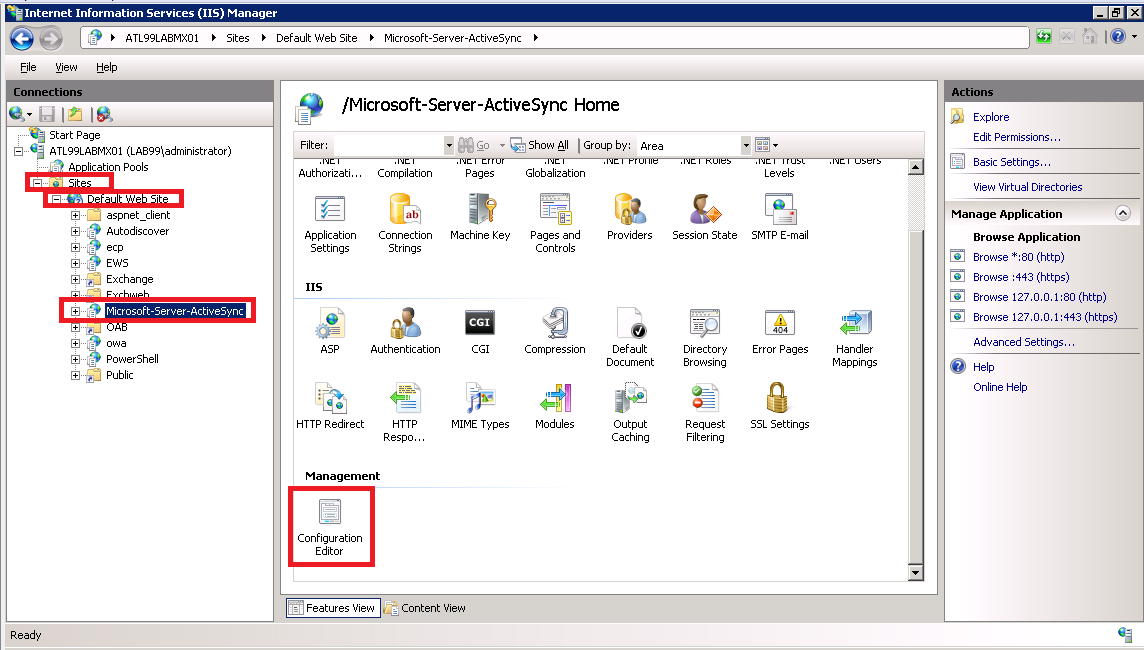Open the Modules feature
Image resolution: width=1144 pixels, height=650 pixels.
point(555,406)
